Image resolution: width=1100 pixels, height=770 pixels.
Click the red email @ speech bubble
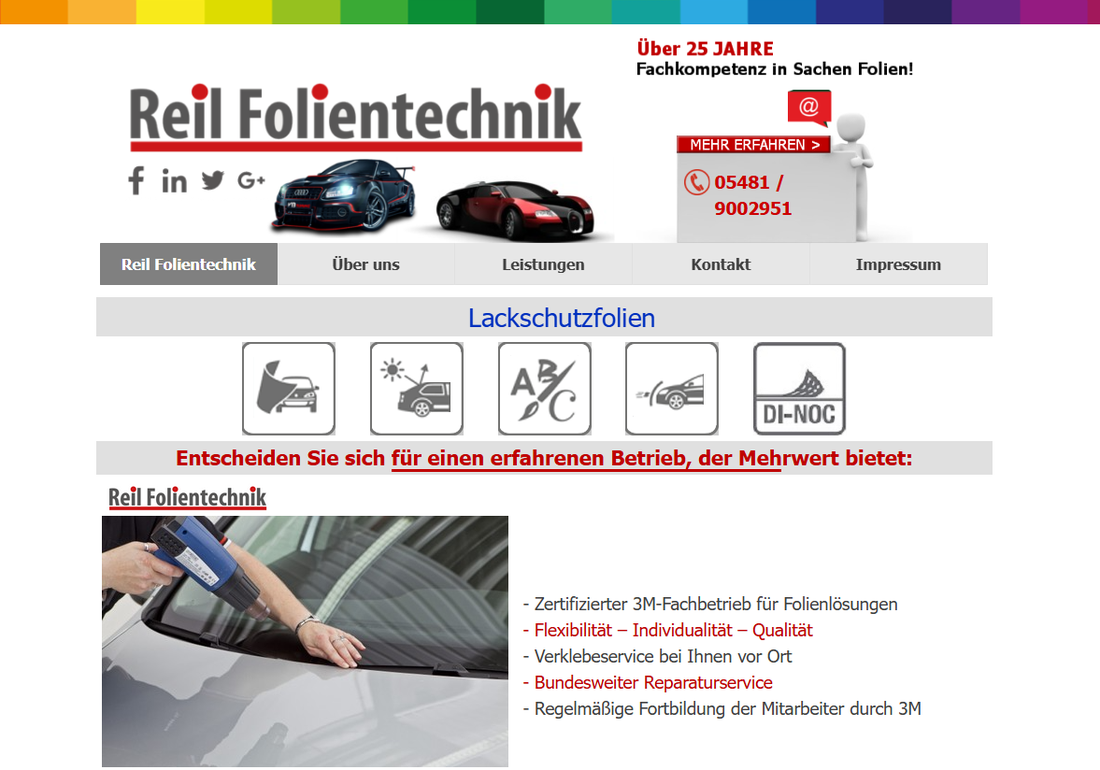pyautogui.click(x=809, y=107)
